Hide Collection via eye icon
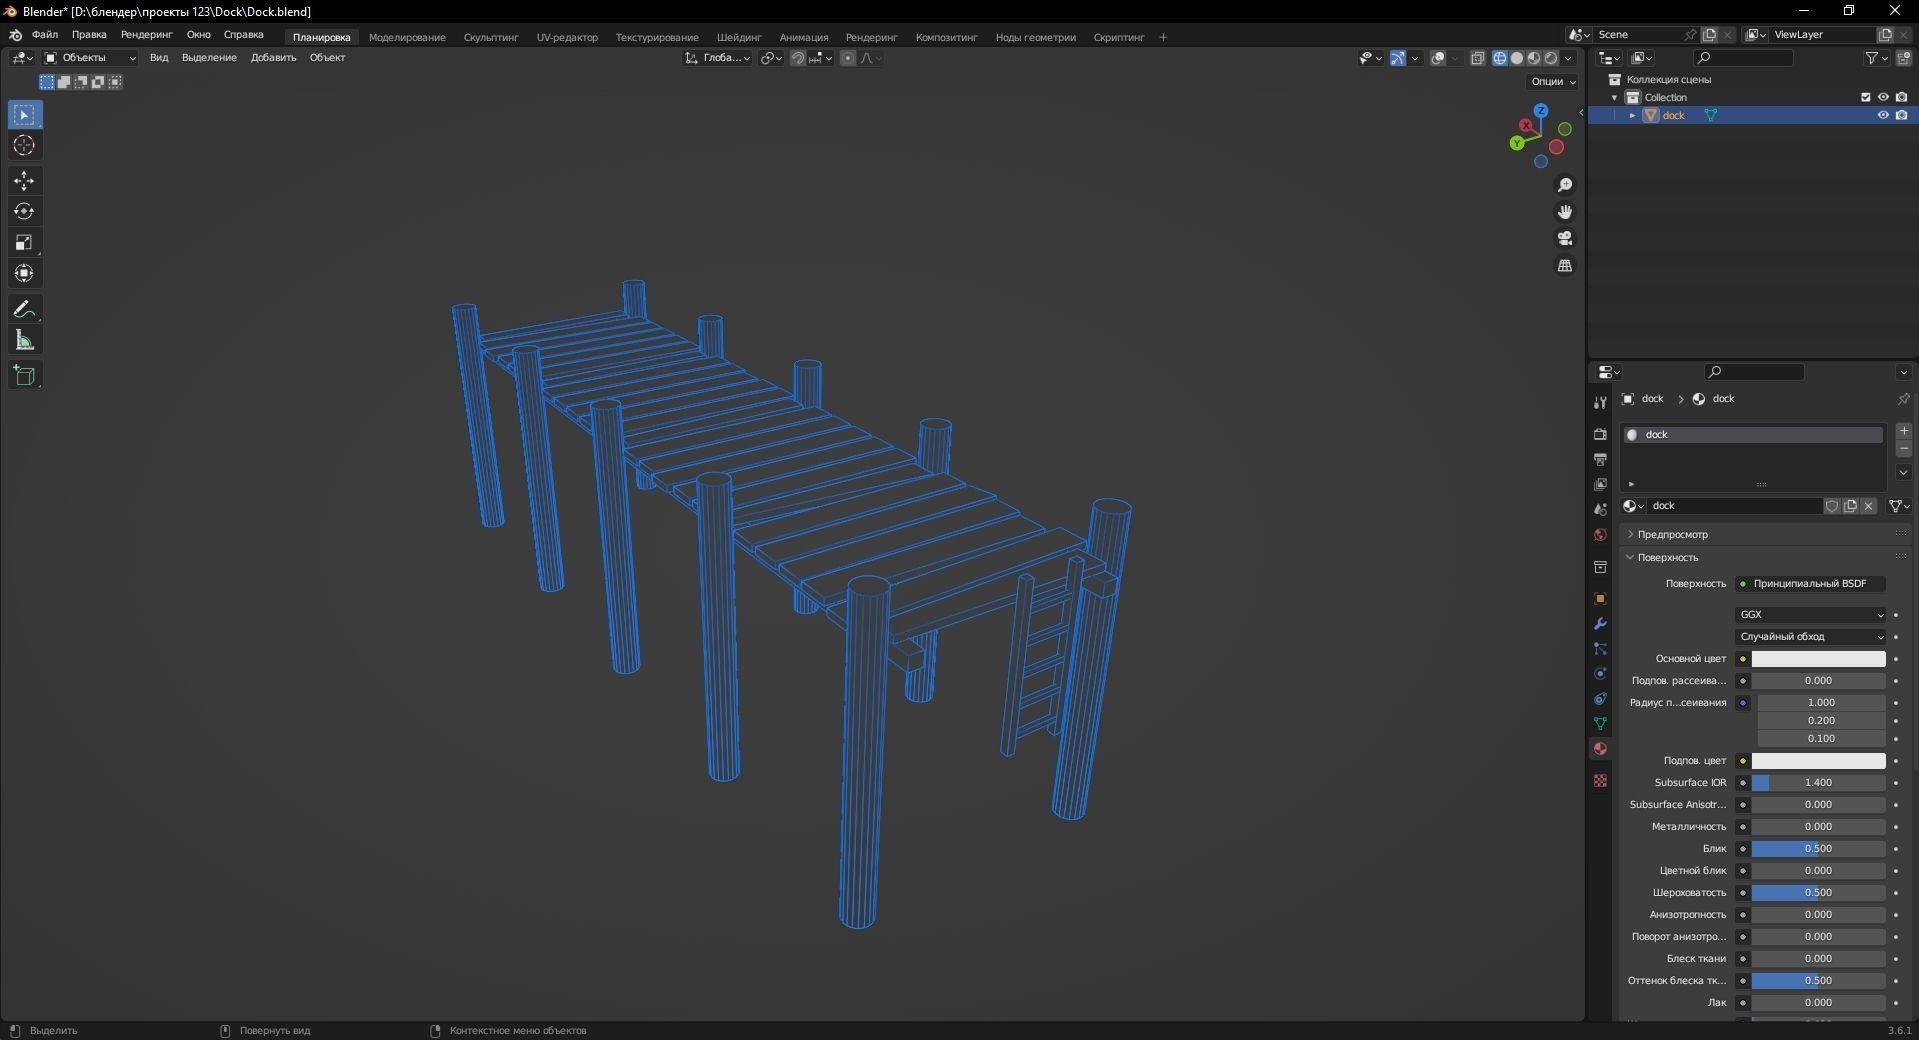 pos(1883,97)
